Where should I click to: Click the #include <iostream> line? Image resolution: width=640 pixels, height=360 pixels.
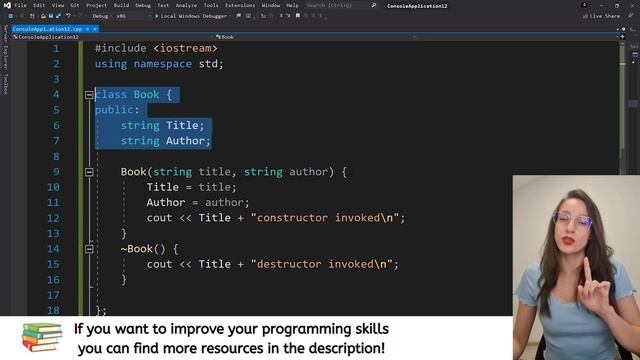156,48
